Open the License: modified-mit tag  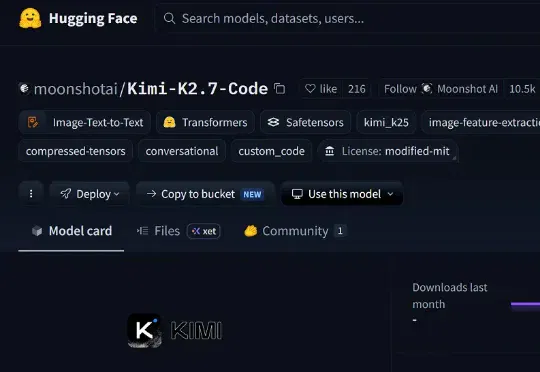387,151
